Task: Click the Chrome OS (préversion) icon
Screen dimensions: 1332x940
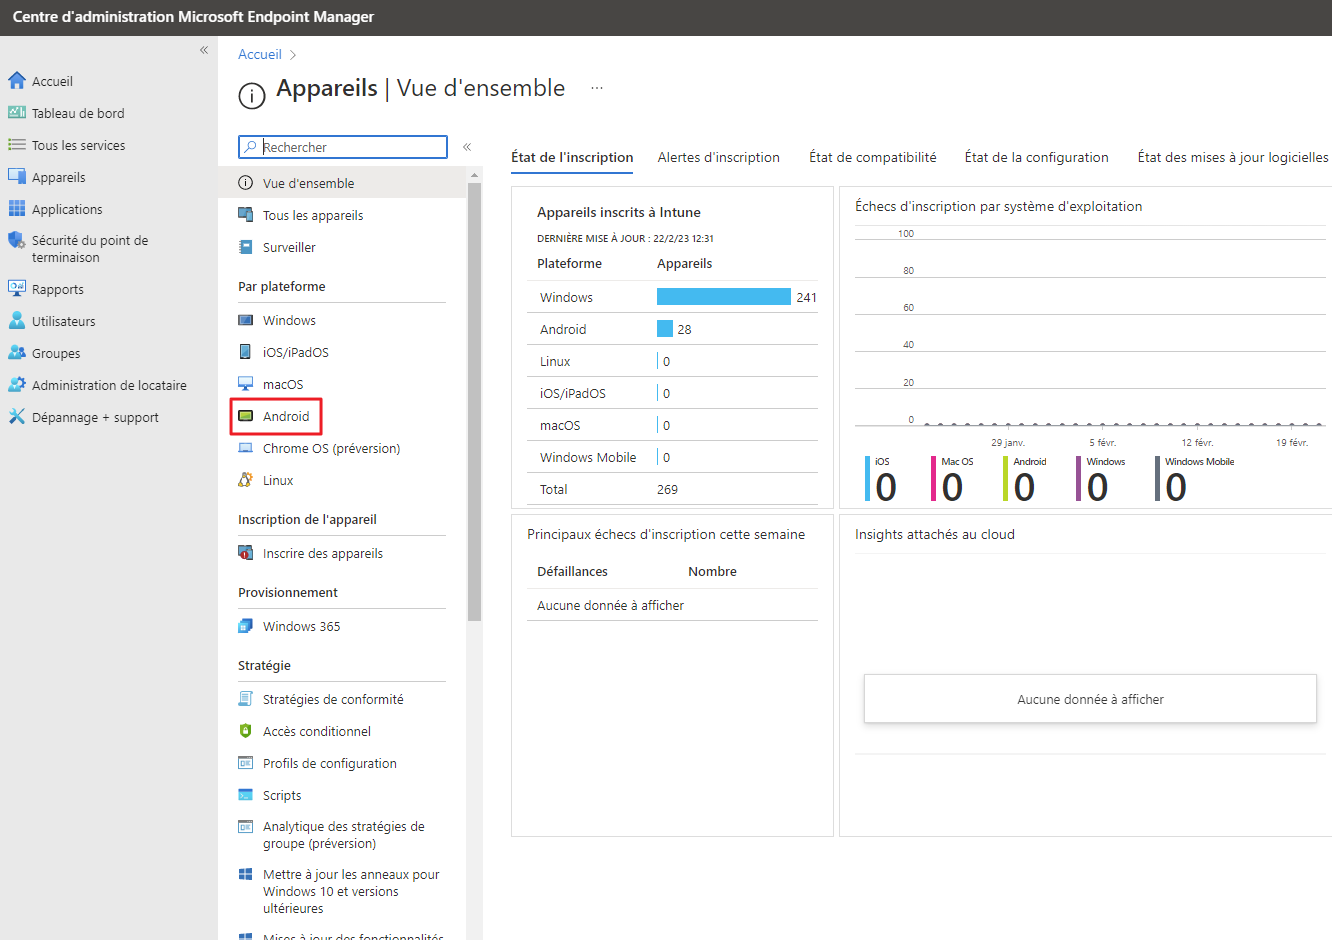Action: pos(245,448)
